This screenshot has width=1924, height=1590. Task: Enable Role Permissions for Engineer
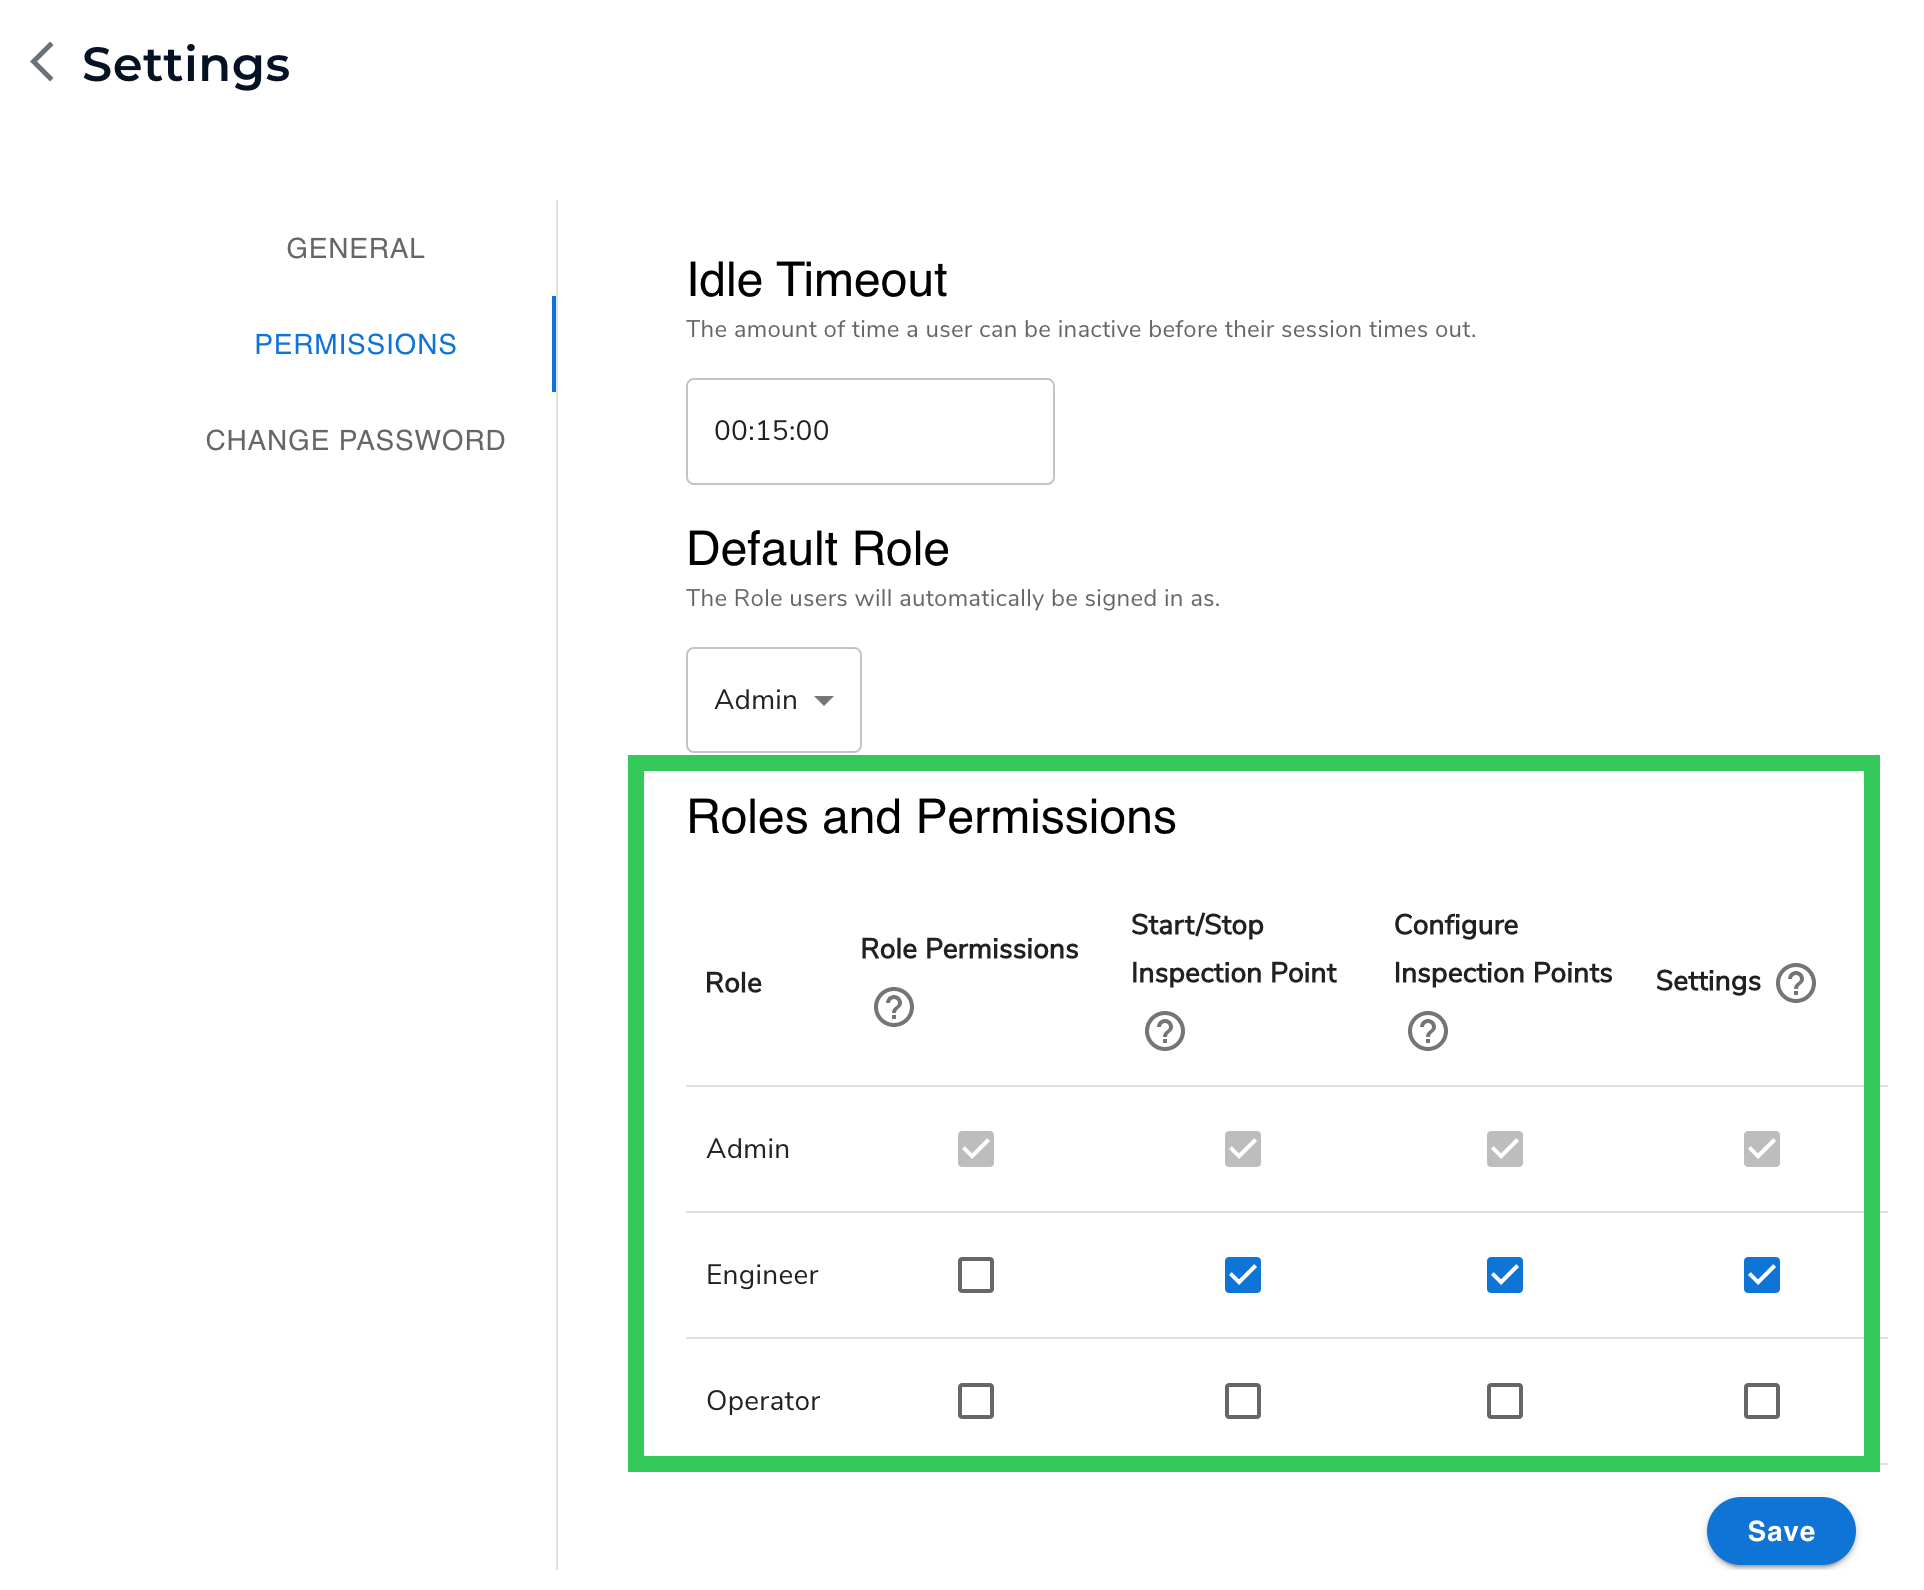(x=975, y=1274)
